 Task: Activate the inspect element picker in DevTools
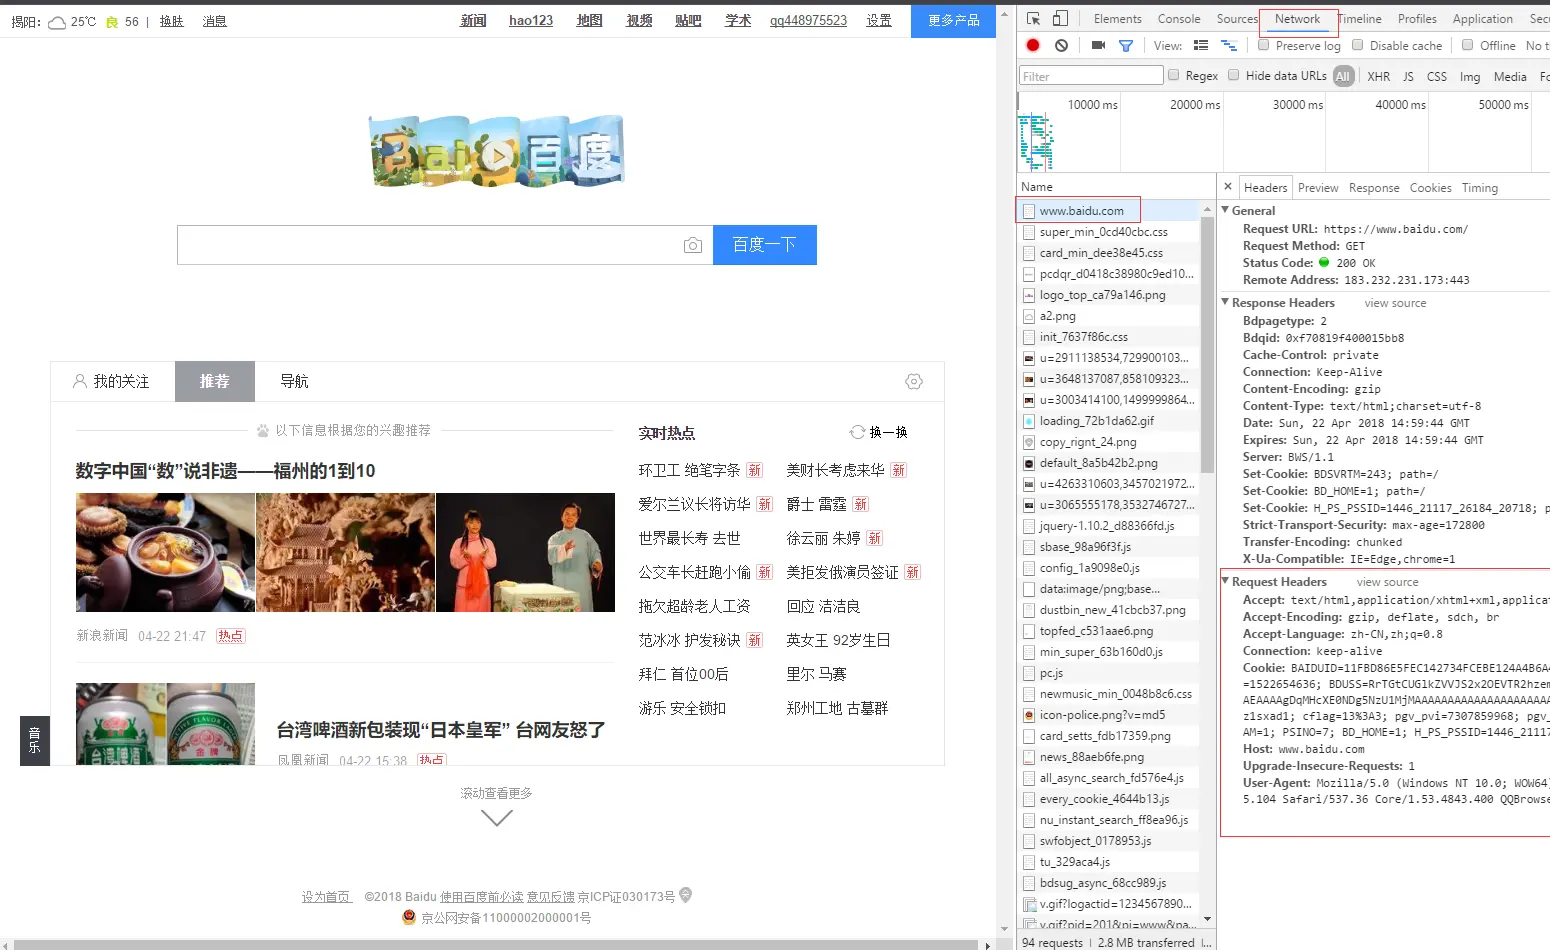click(x=1034, y=19)
